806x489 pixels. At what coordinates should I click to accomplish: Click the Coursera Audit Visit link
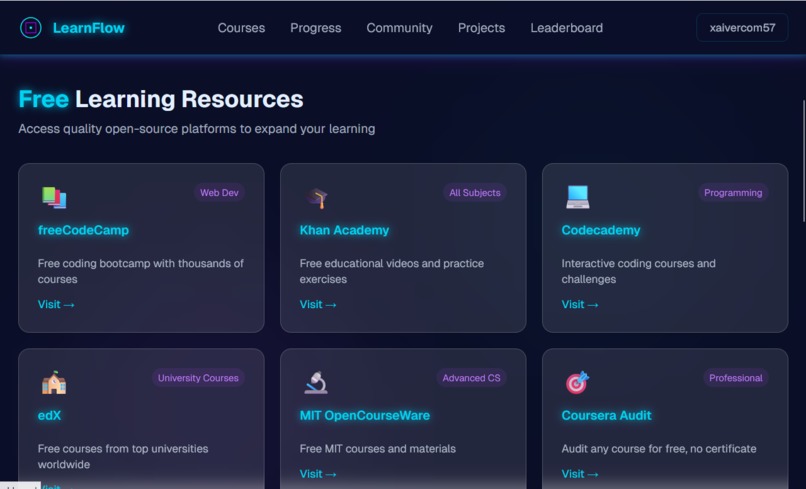pyautogui.click(x=580, y=474)
